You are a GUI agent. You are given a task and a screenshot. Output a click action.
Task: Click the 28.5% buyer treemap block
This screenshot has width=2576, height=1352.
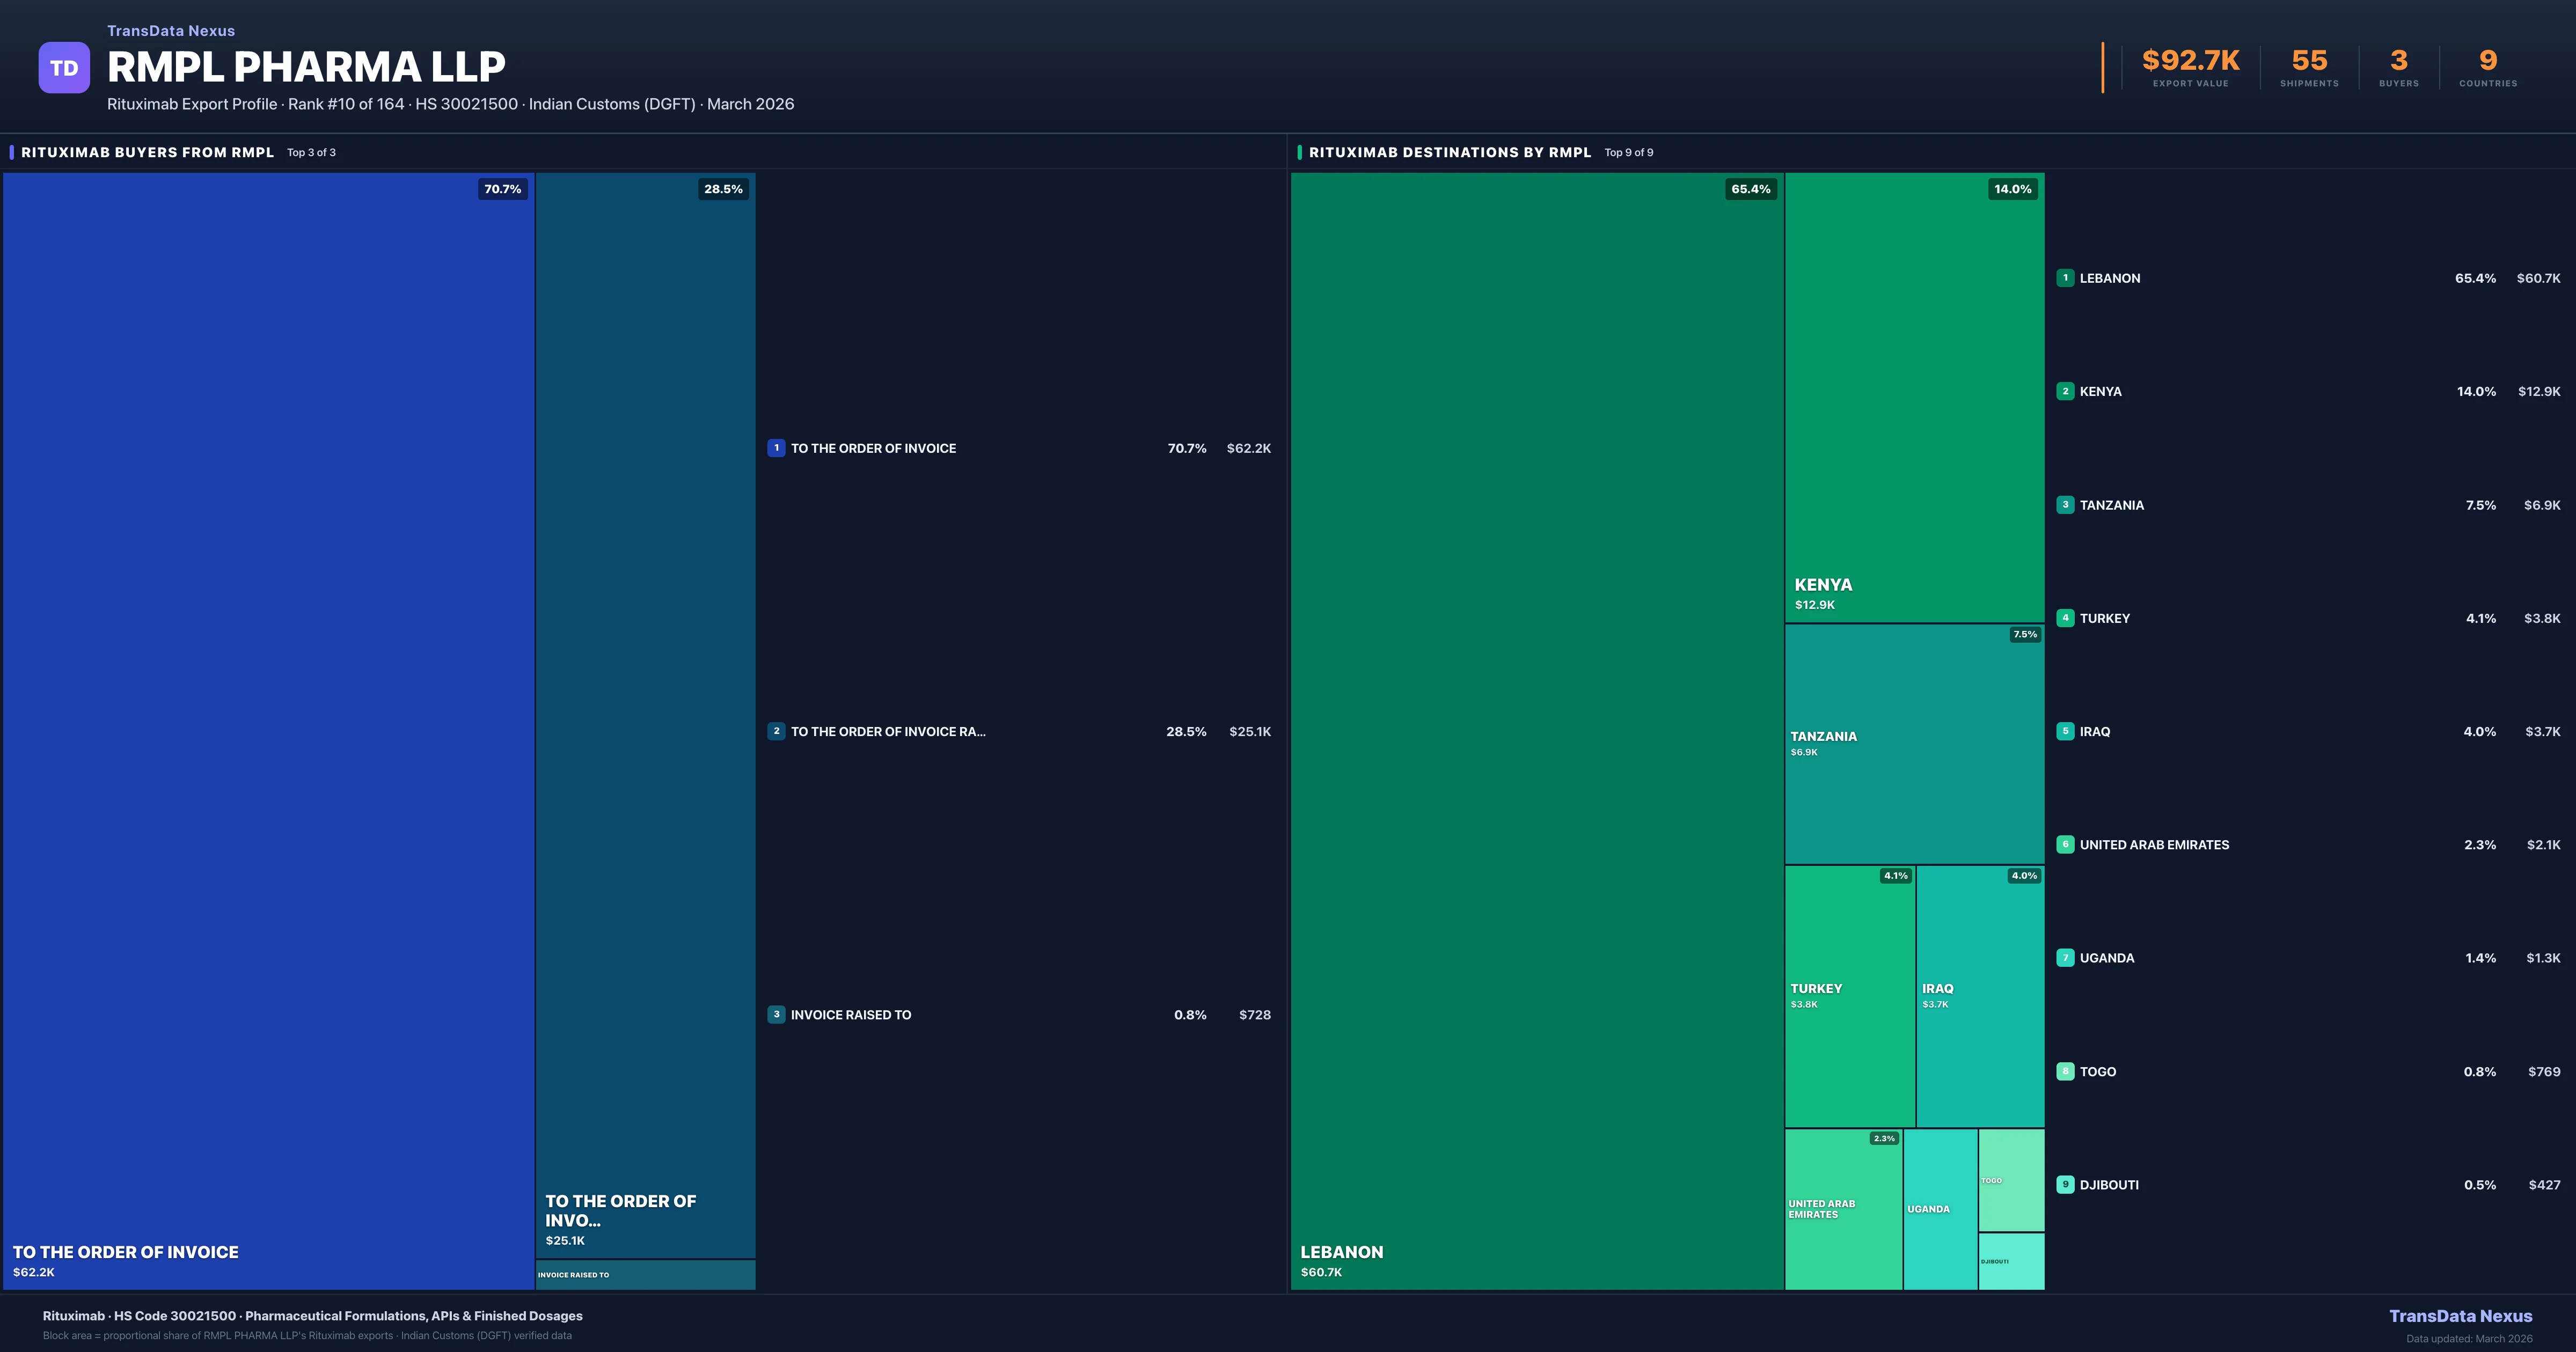(x=645, y=715)
